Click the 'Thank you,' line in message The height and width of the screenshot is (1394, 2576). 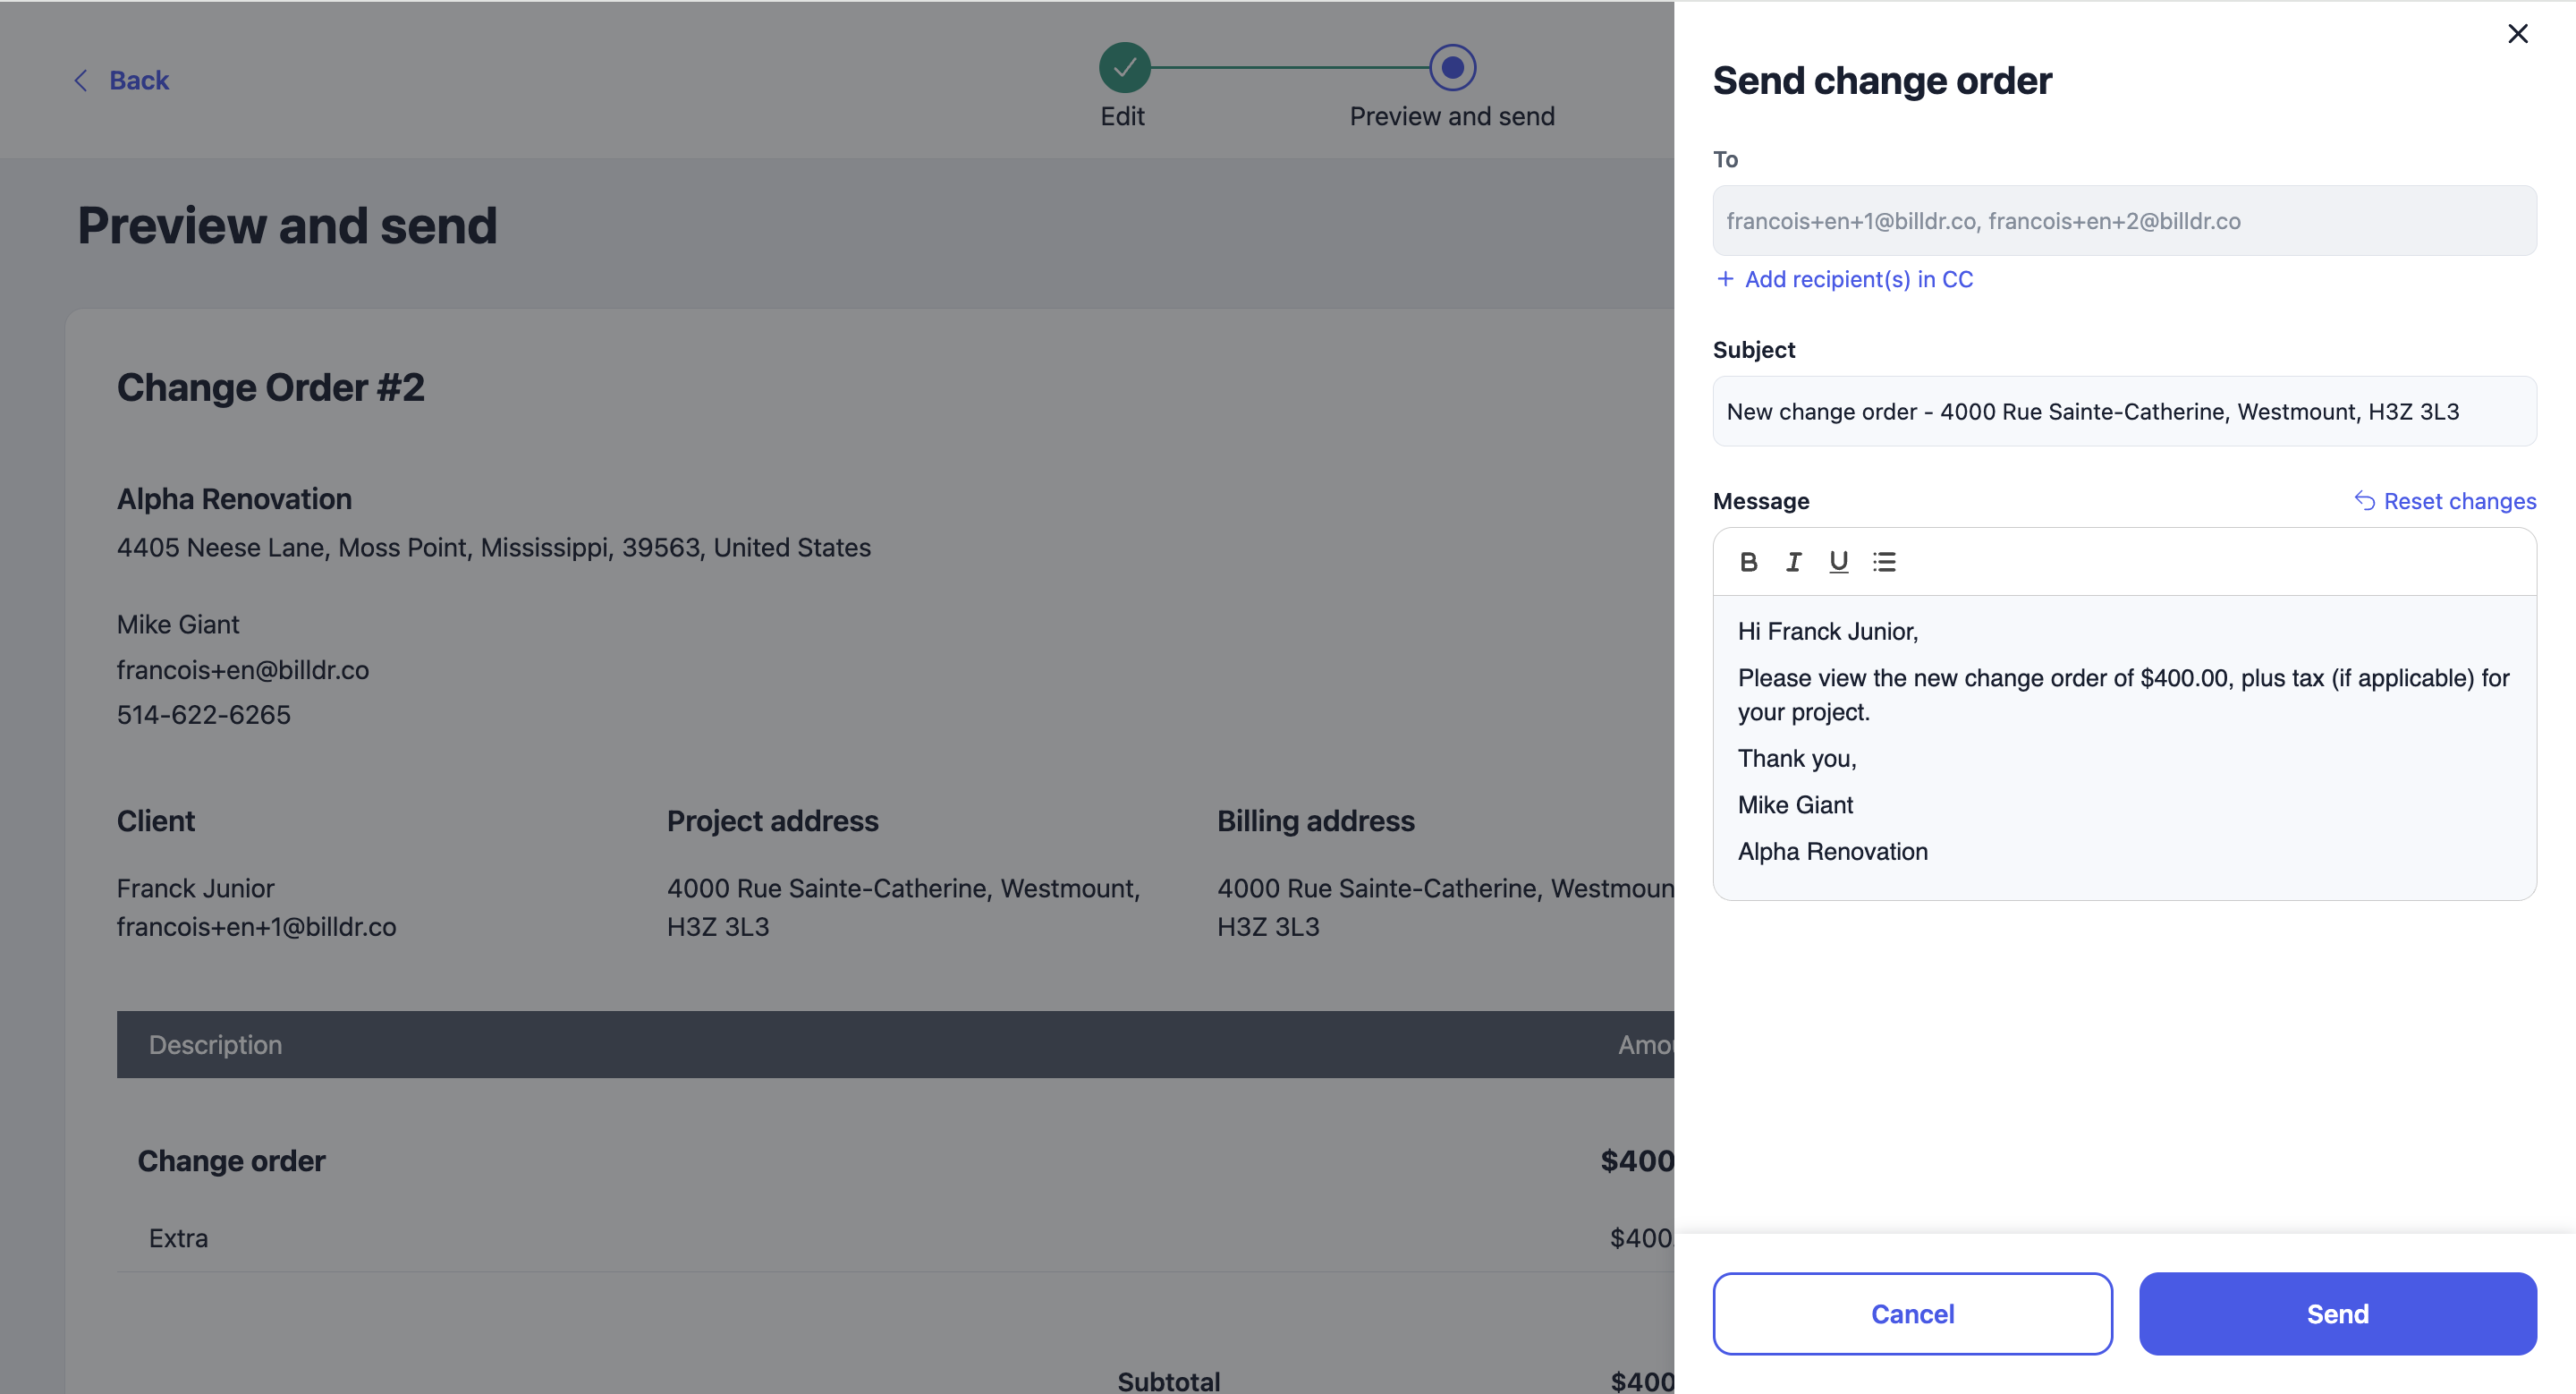click(x=1797, y=758)
